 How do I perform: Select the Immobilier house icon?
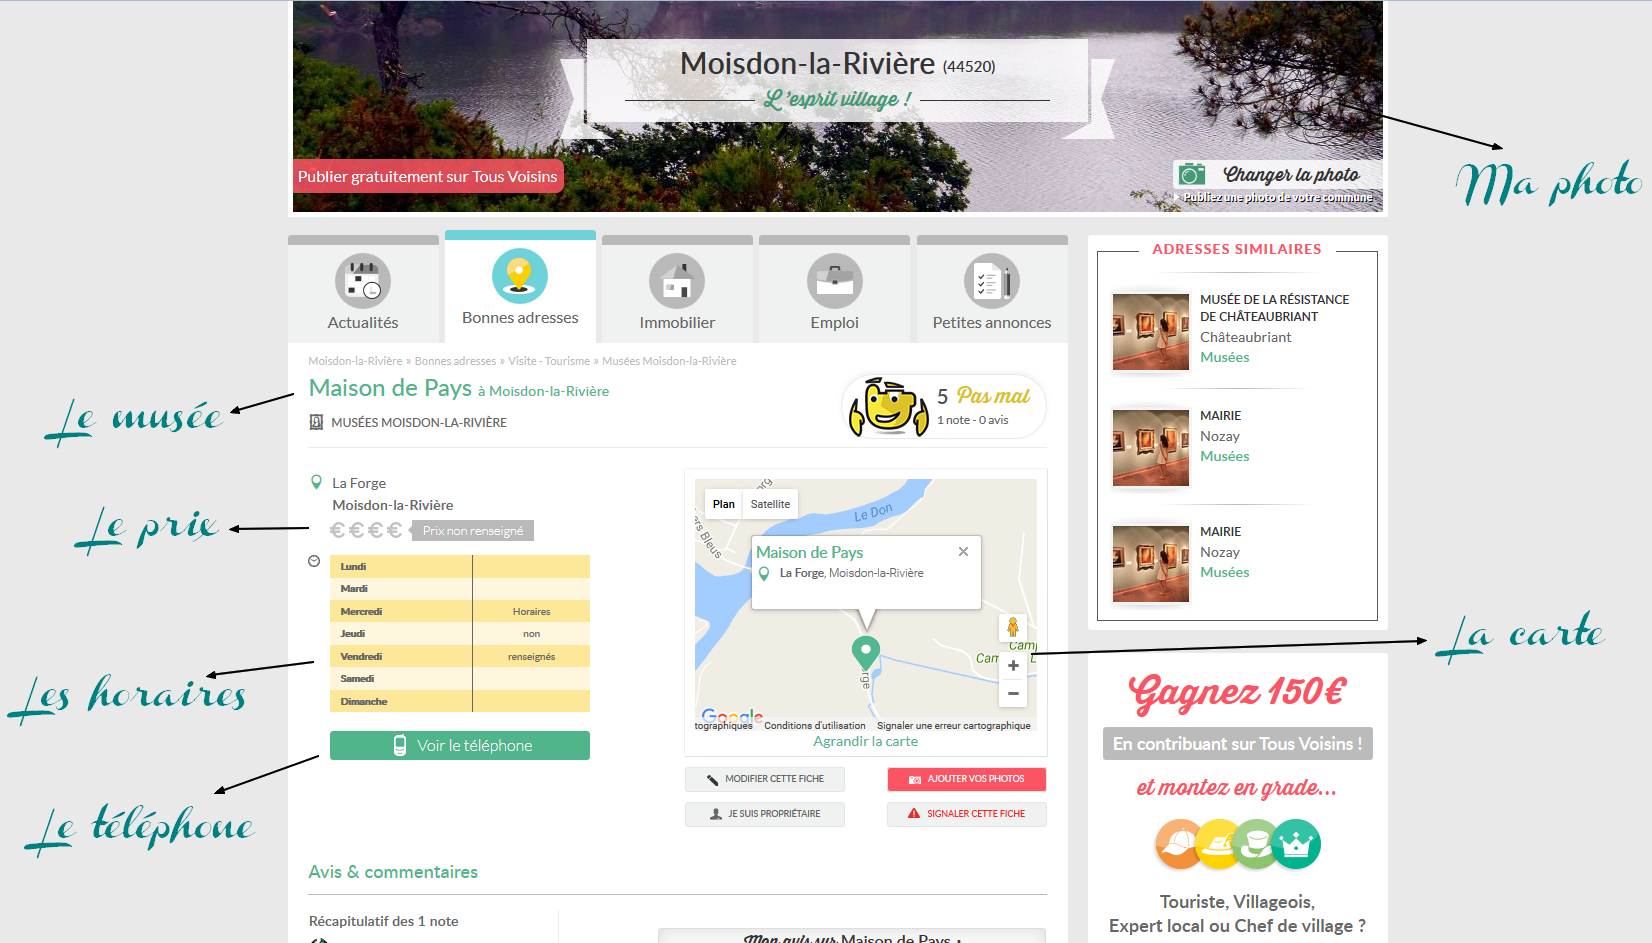point(677,280)
